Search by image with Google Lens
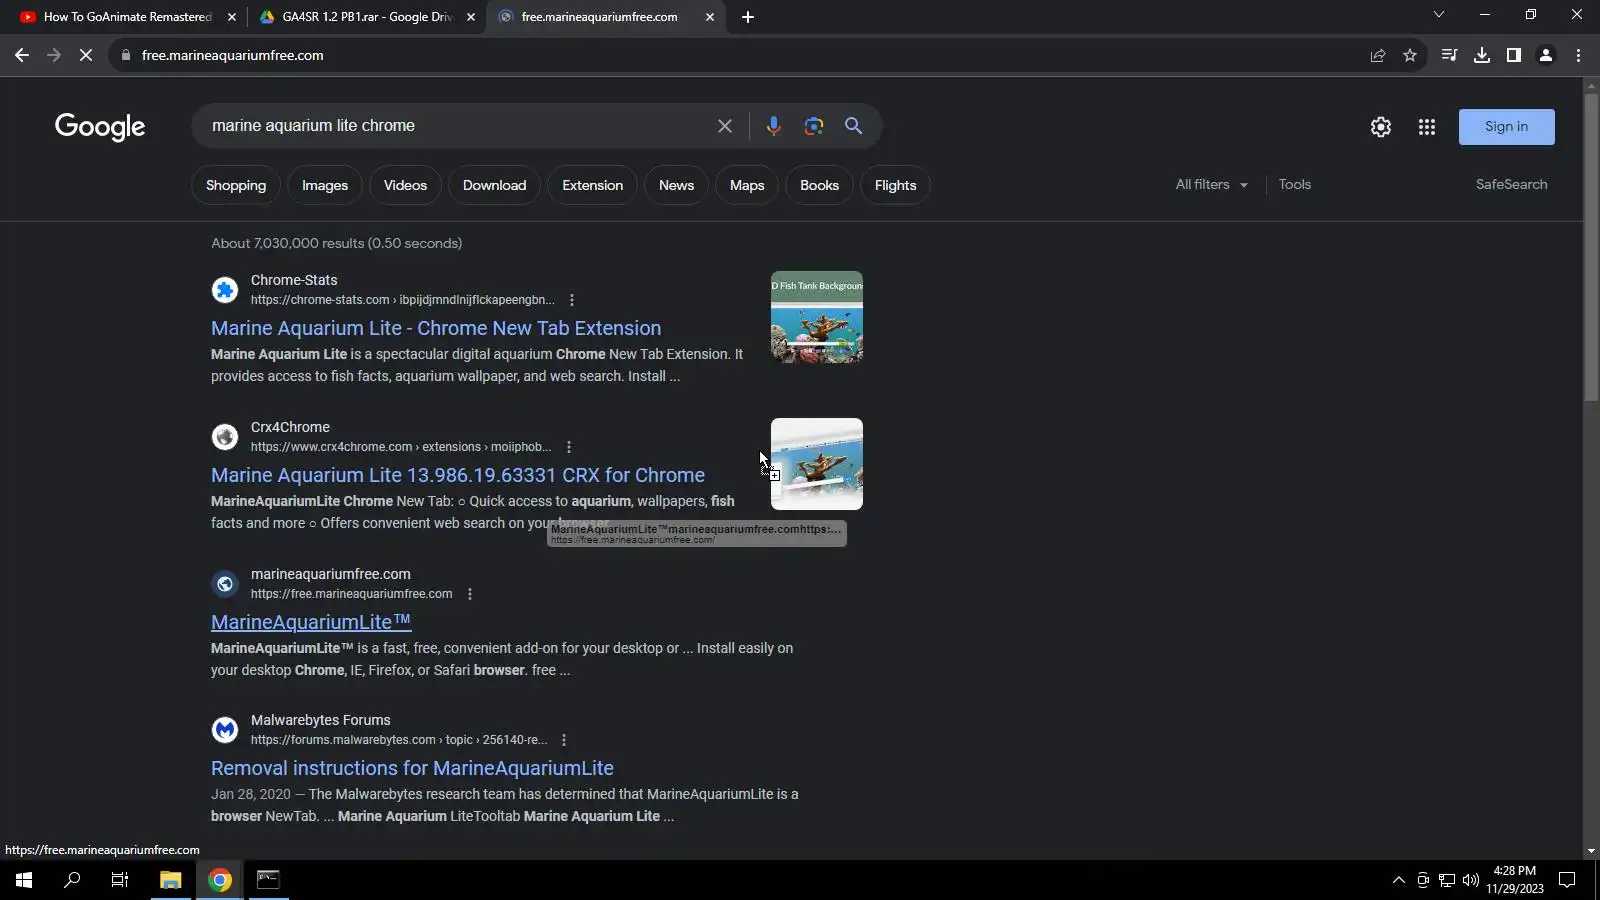 [x=814, y=126]
